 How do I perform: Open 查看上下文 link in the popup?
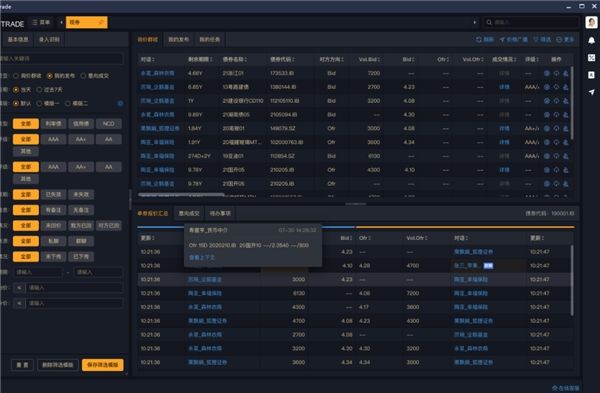(202, 258)
